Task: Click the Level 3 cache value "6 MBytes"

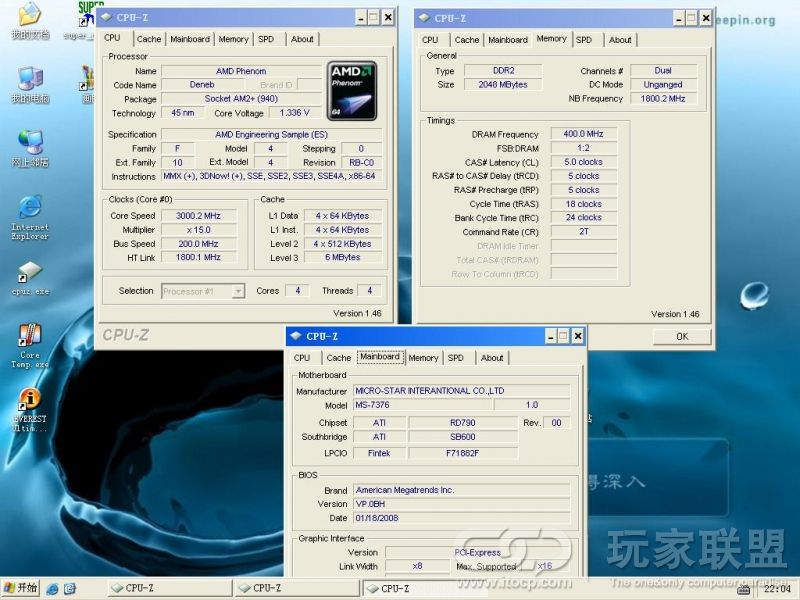Action: click(x=342, y=258)
